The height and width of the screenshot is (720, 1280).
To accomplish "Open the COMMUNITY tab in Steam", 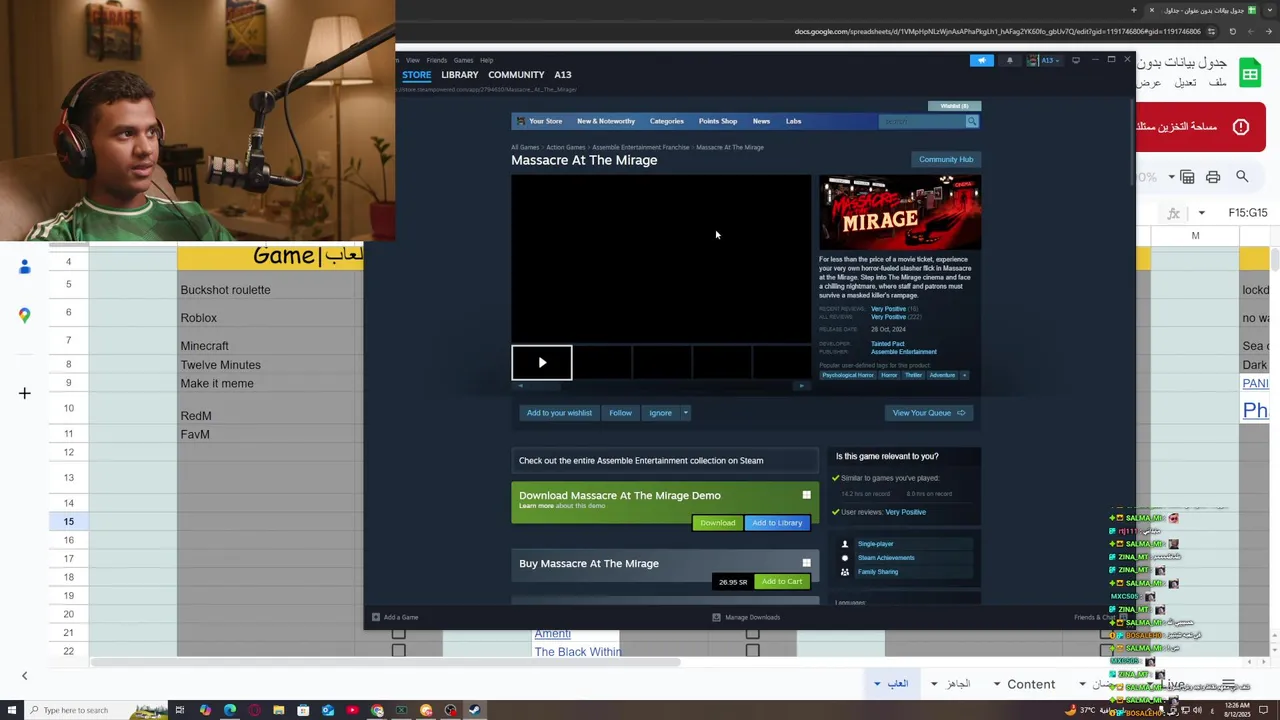I will point(516,75).
